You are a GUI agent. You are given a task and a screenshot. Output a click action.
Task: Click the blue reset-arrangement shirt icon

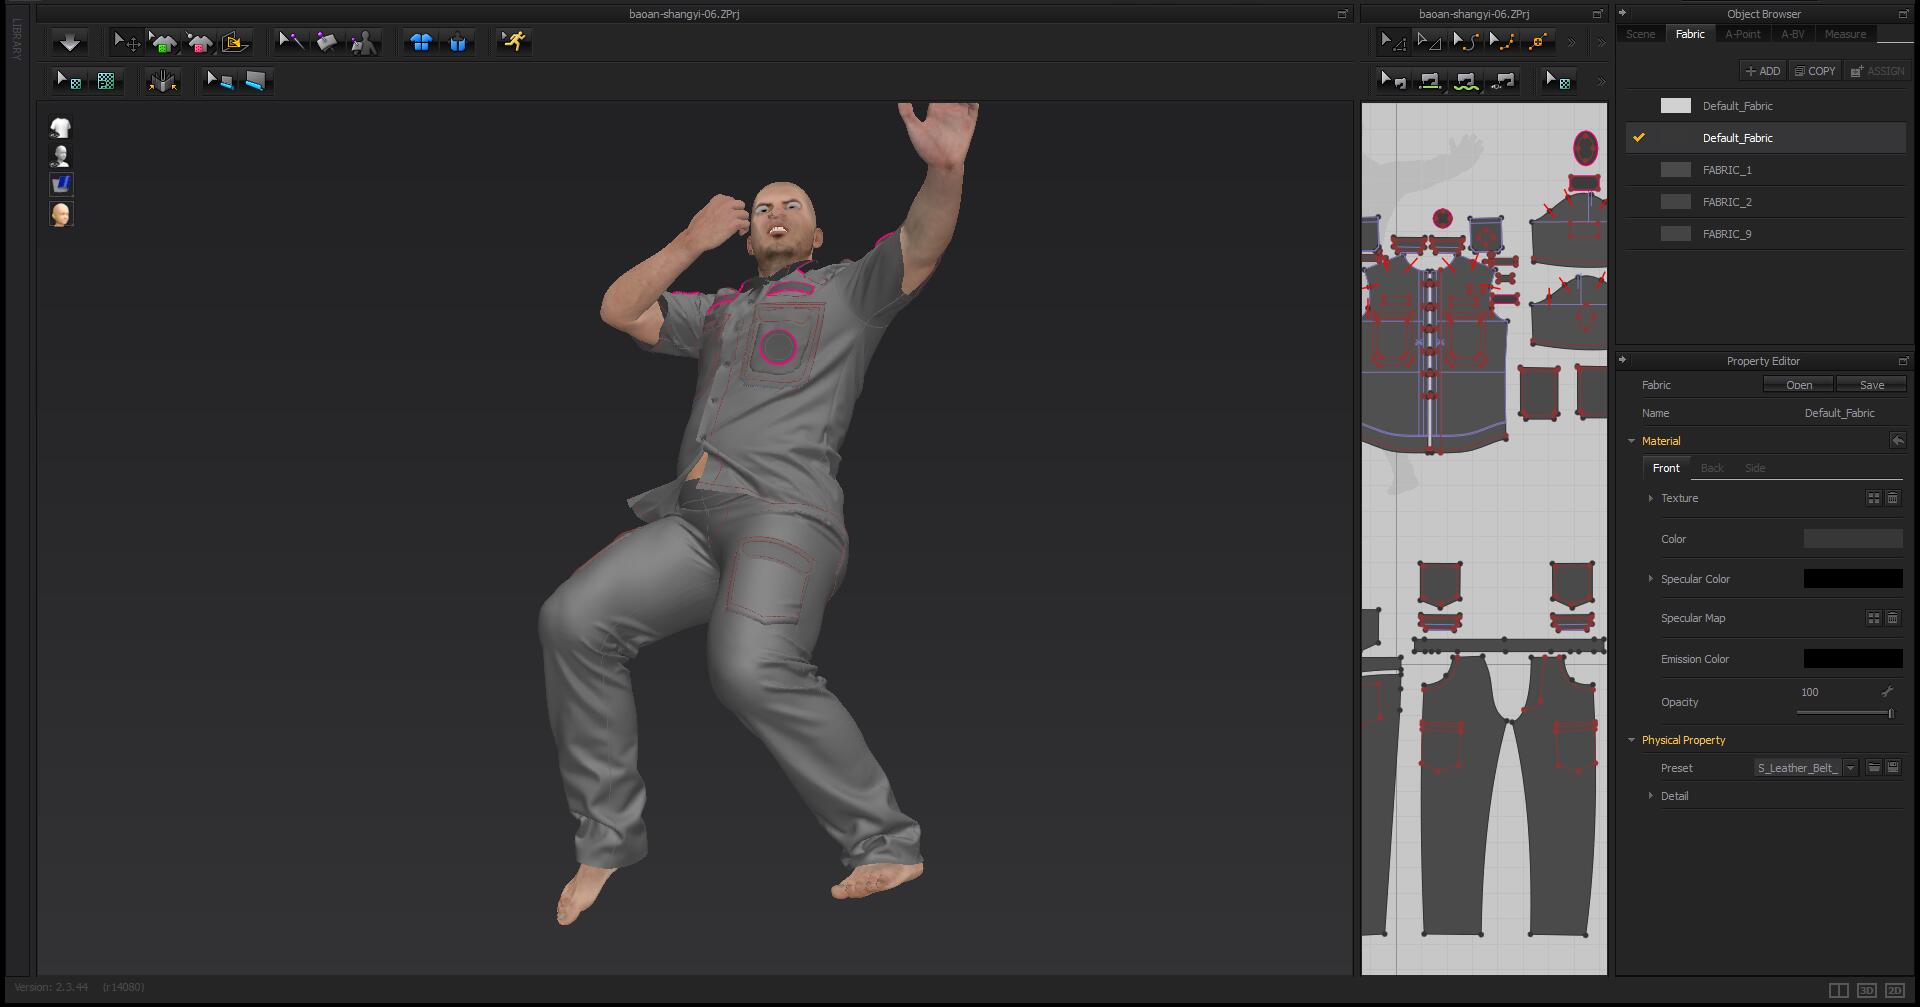click(x=421, y=42)
